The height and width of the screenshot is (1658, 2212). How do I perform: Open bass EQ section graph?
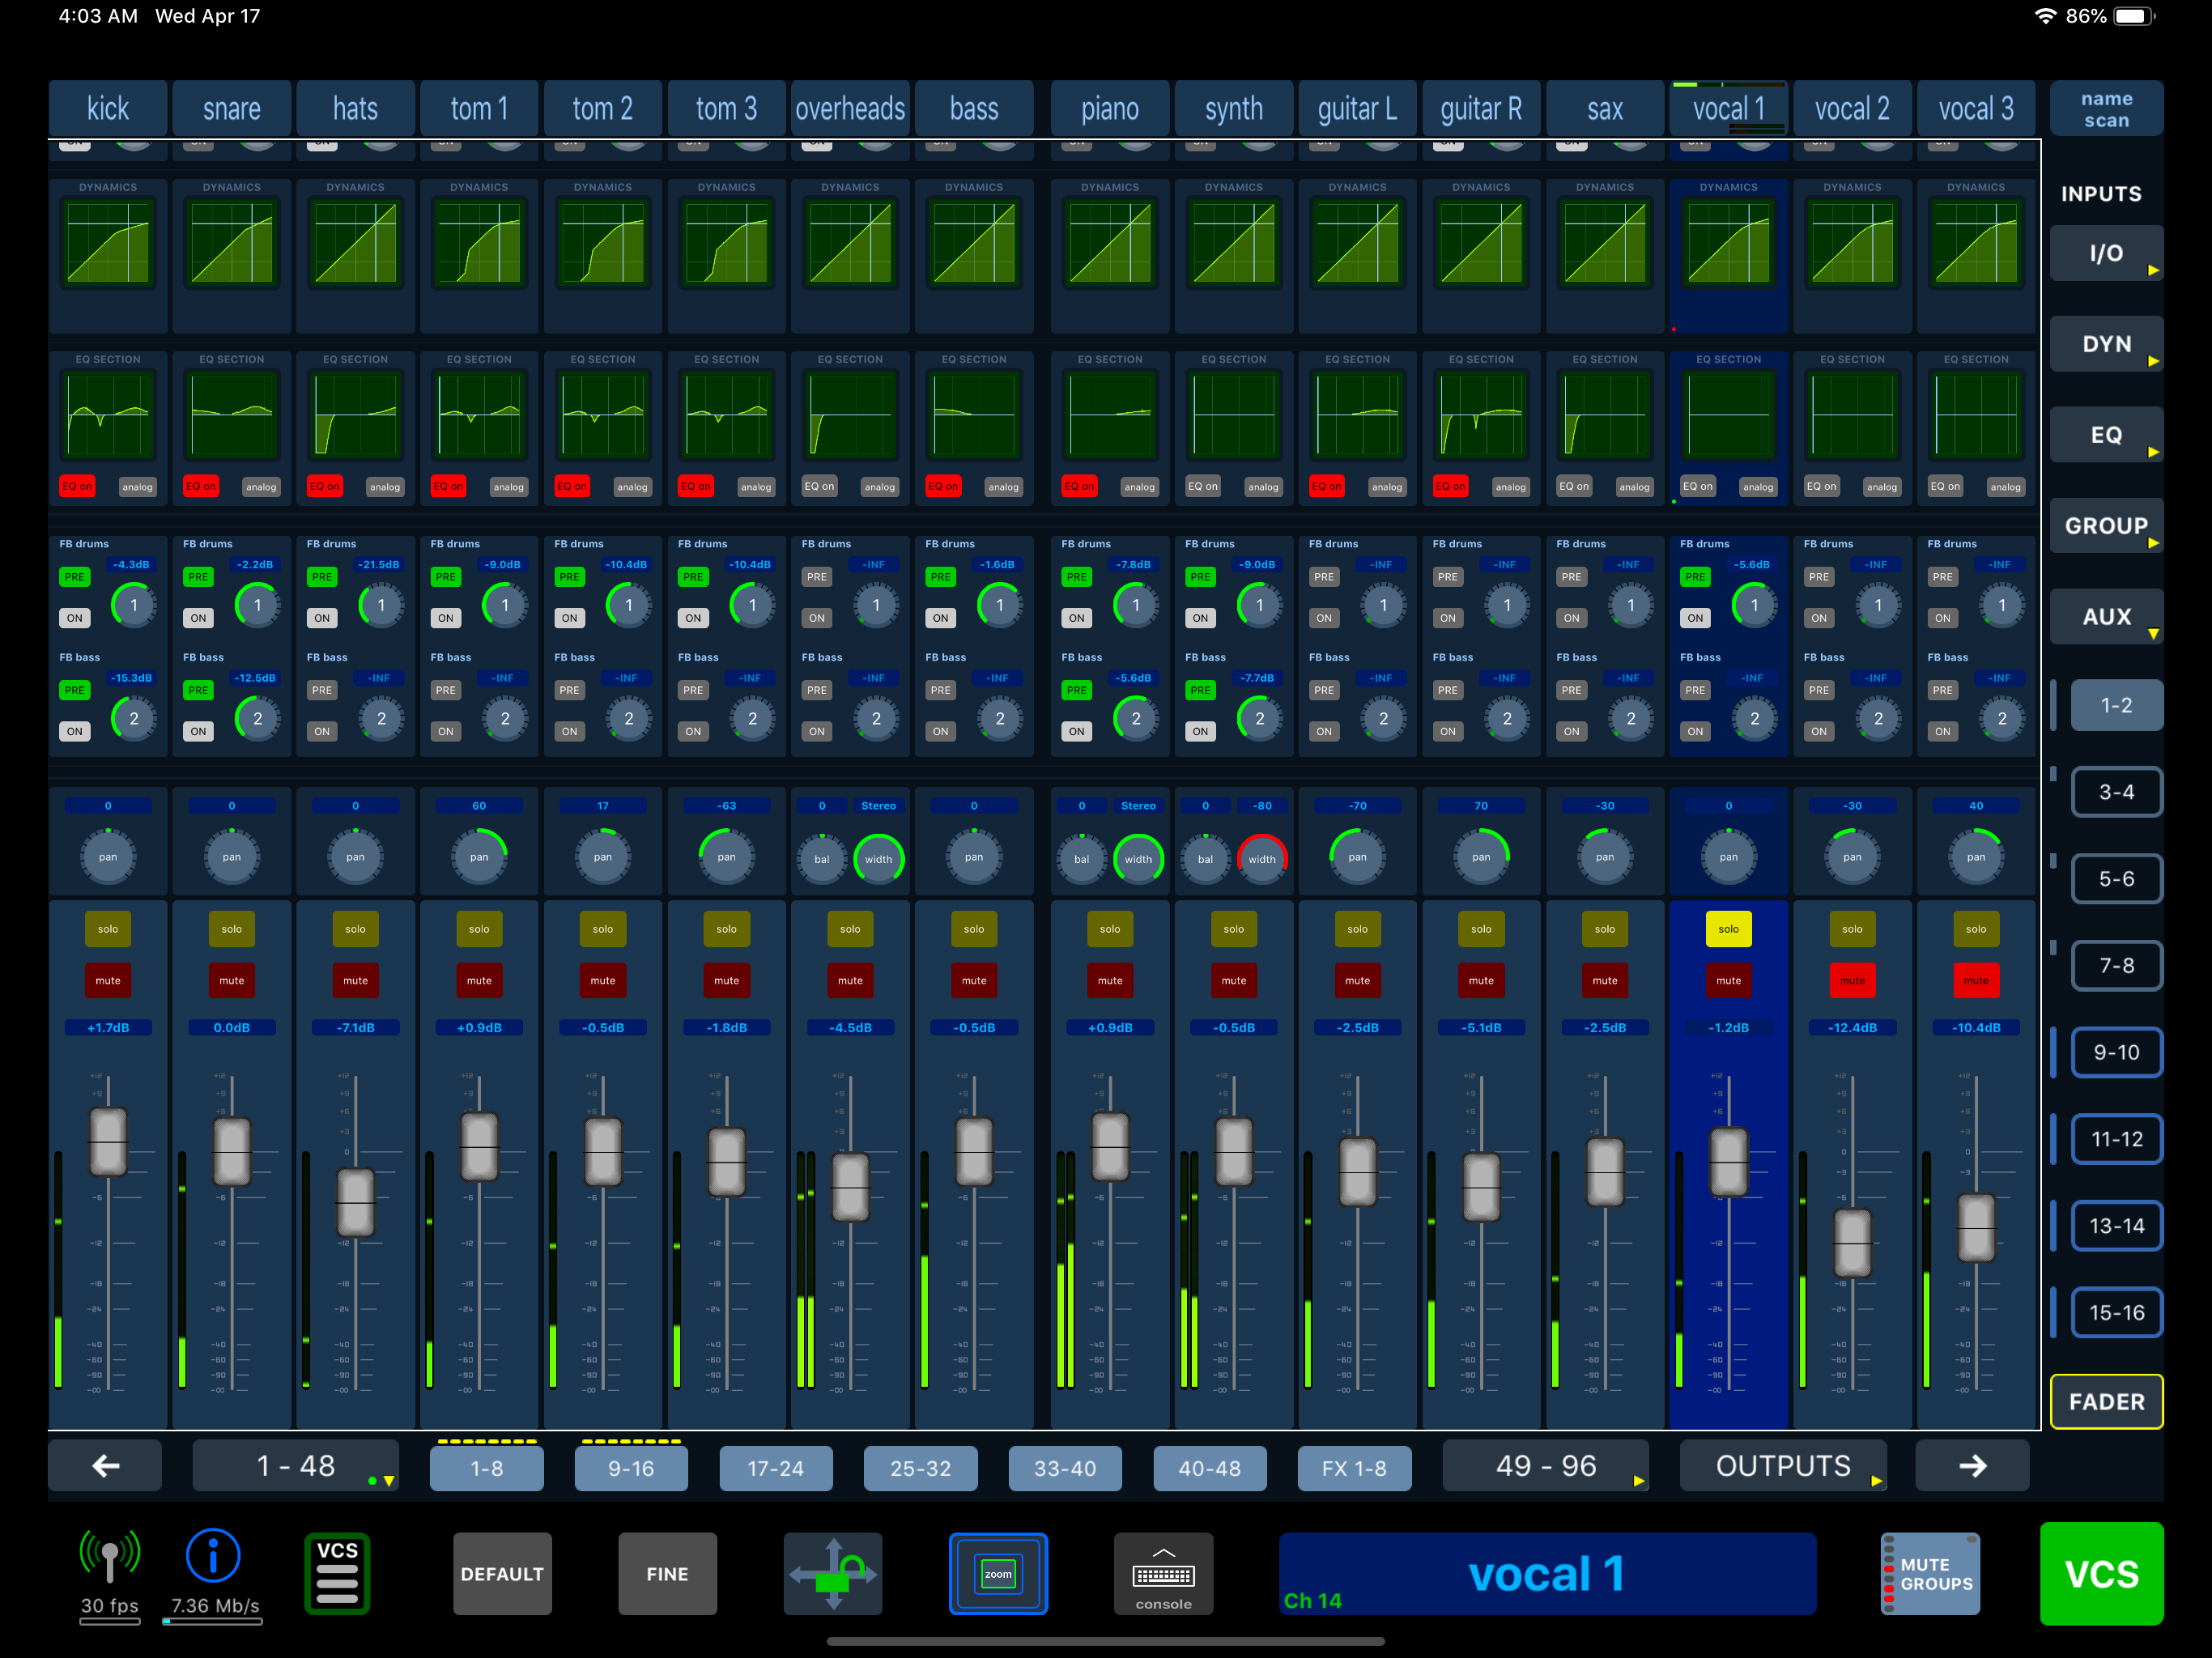click(x=974, y=415)
